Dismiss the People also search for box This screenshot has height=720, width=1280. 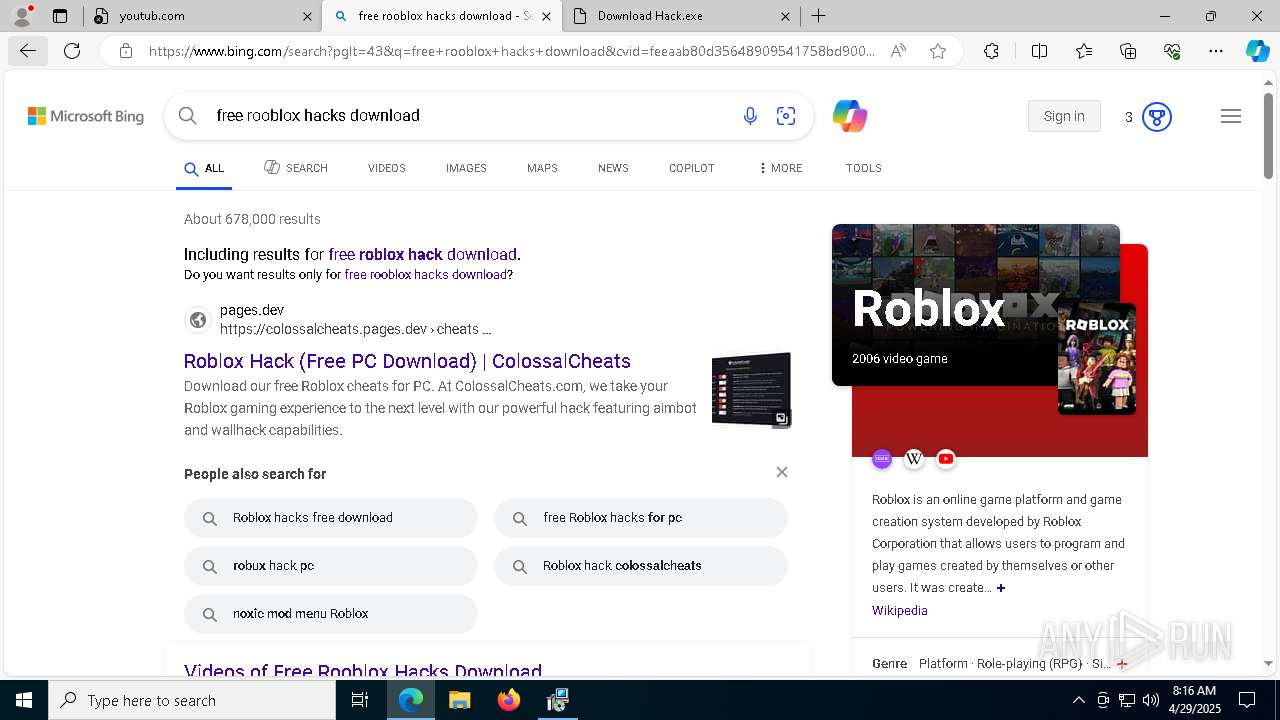click(782, 472)
